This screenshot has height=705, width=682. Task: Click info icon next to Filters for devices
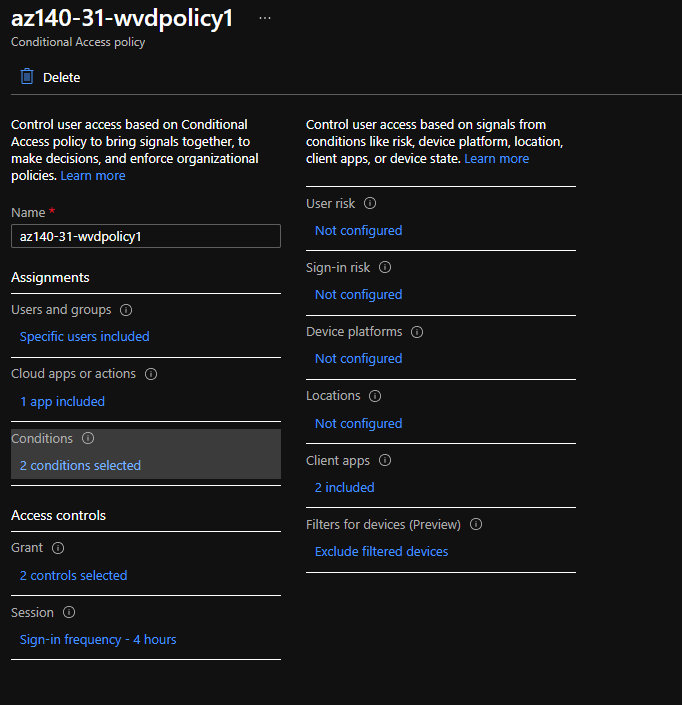point(476,524)
